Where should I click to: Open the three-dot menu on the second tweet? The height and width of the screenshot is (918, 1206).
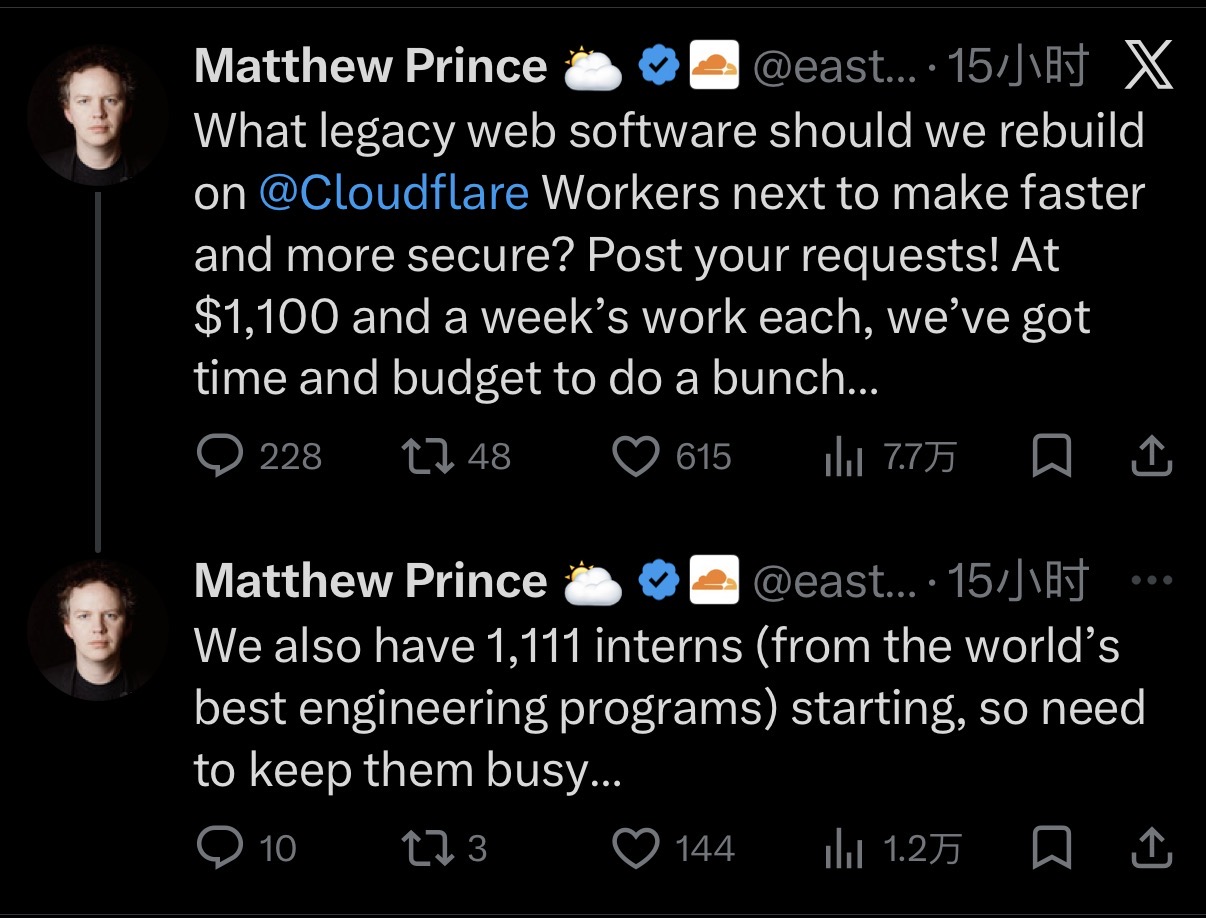[1148, 580]
